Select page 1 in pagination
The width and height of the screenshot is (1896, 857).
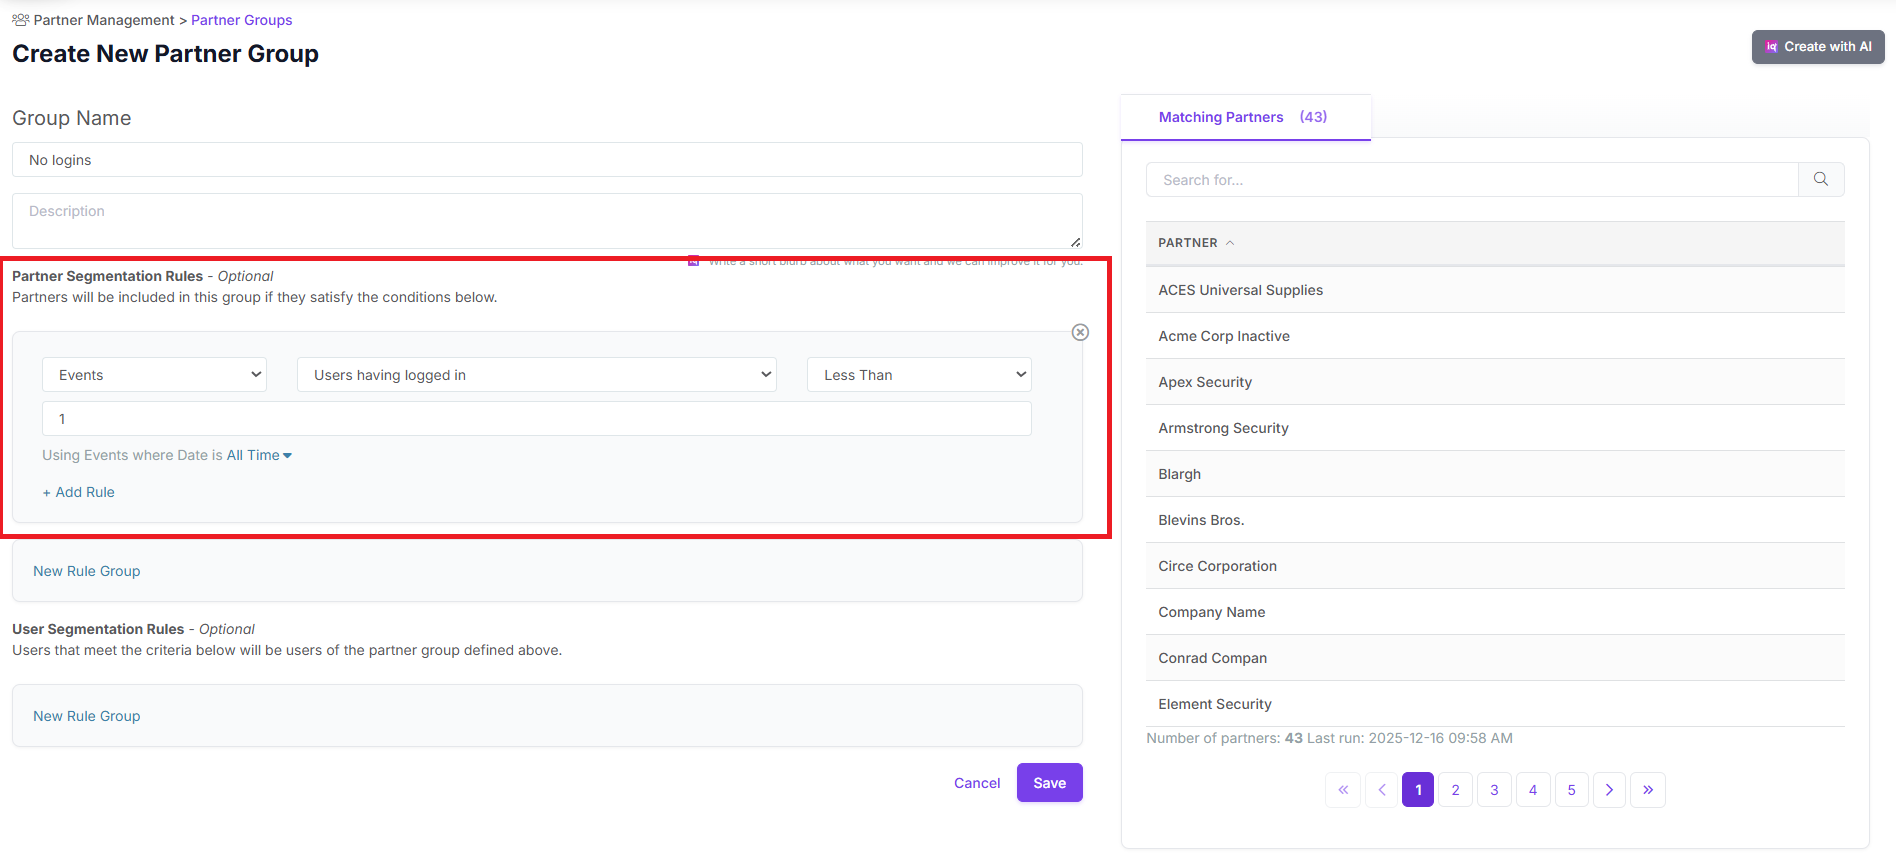[x=1418, y=790]
